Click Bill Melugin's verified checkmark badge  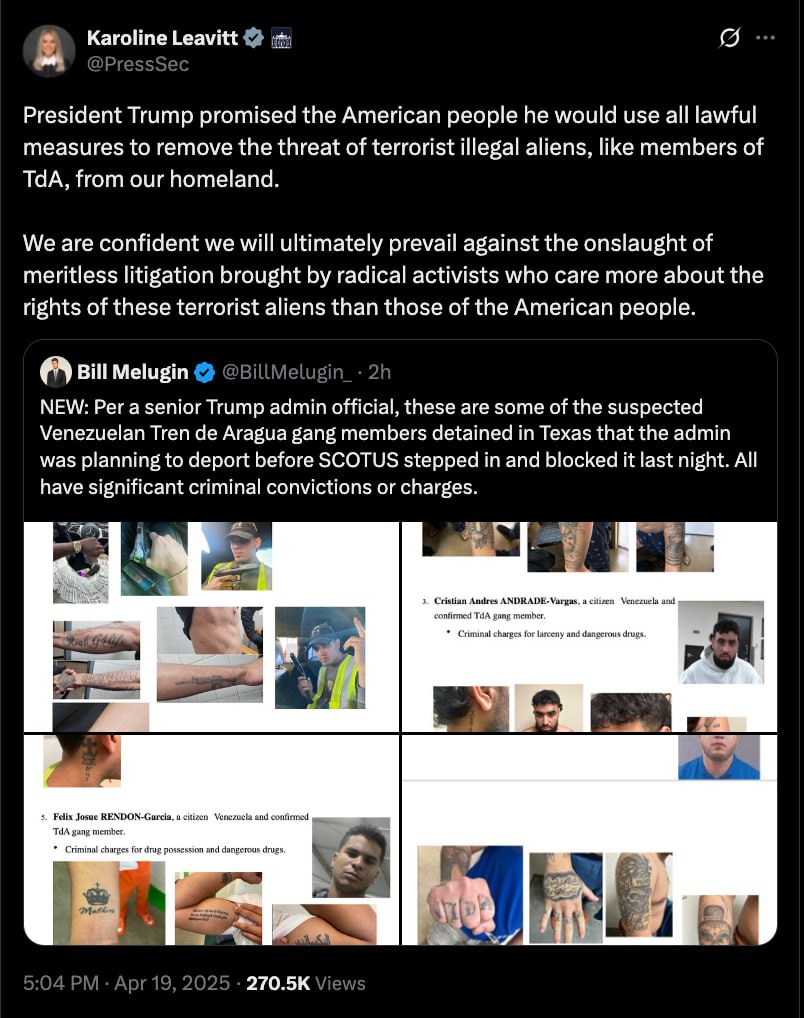pyautogui.click(x=205, y=372)
